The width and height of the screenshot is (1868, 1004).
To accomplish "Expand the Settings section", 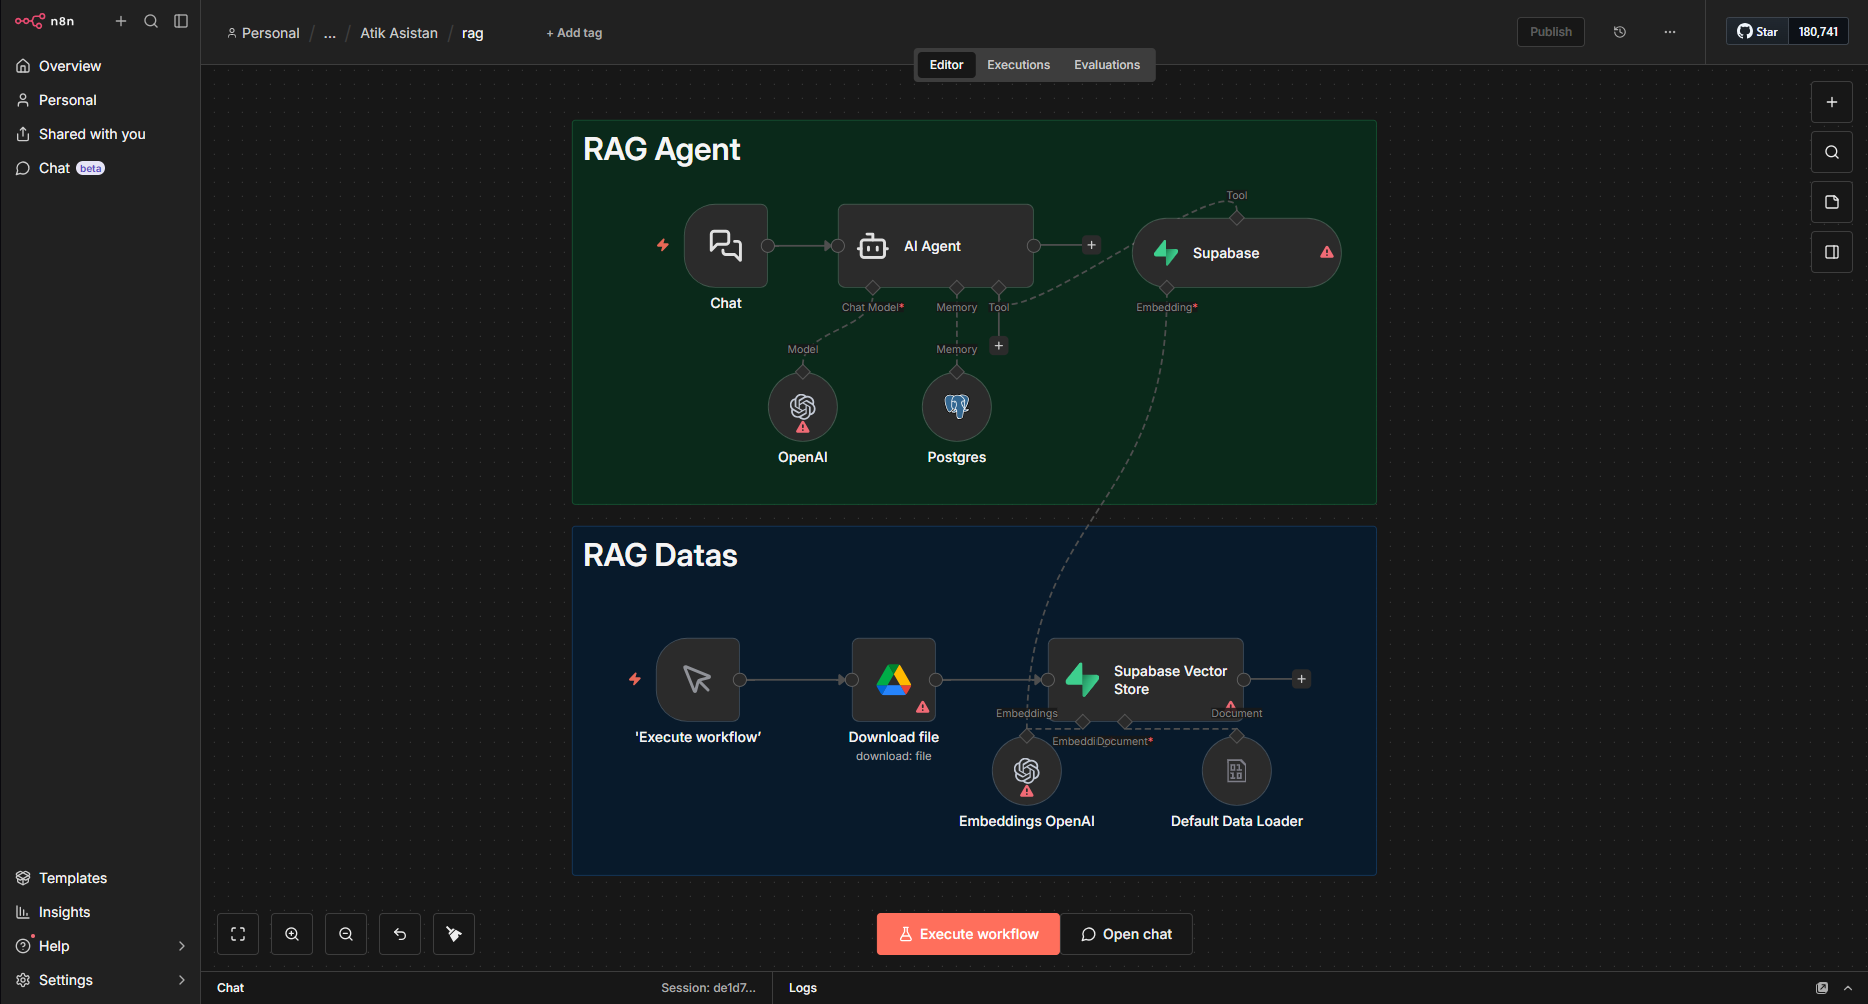I will coord(65,979).
